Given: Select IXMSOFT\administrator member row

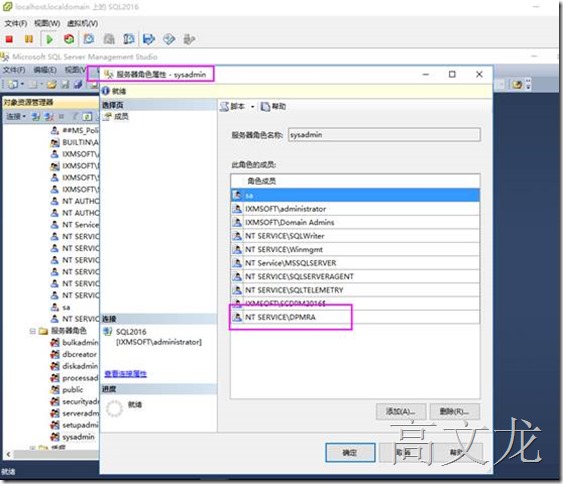Looking at the screenshot, I should click(x=355, y=209).
